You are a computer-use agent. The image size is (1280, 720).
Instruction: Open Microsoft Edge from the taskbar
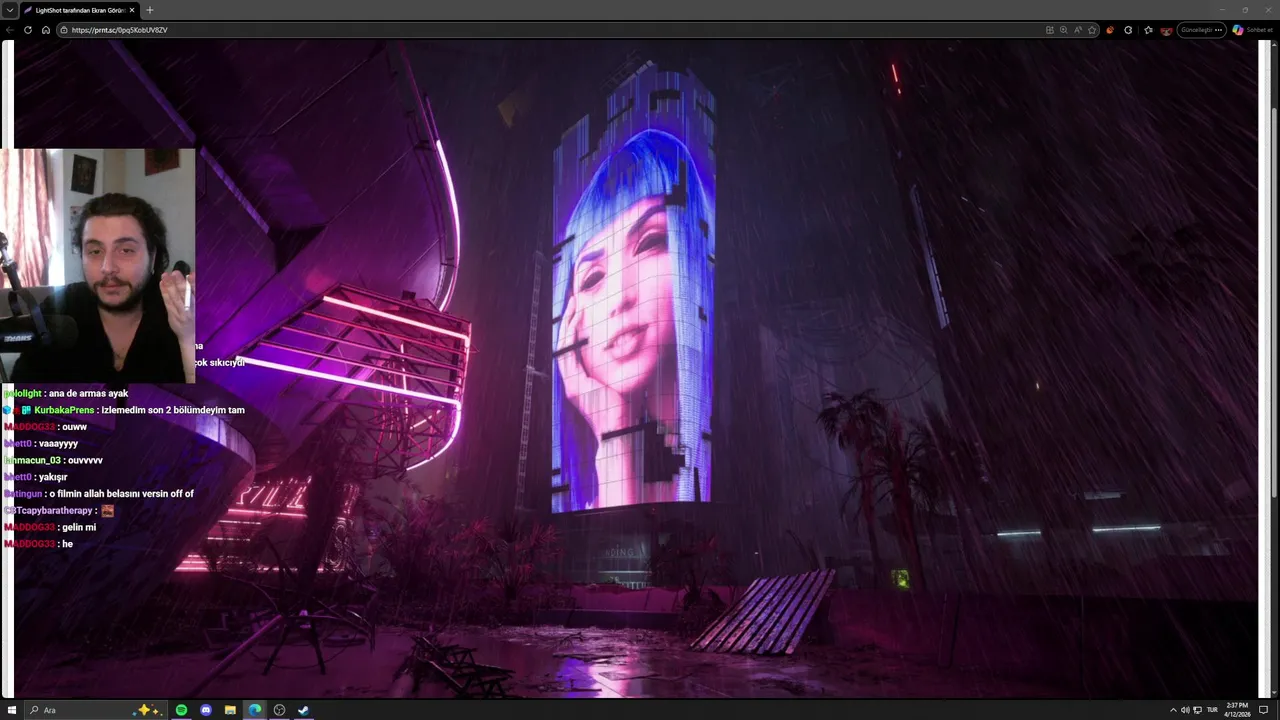255,710
